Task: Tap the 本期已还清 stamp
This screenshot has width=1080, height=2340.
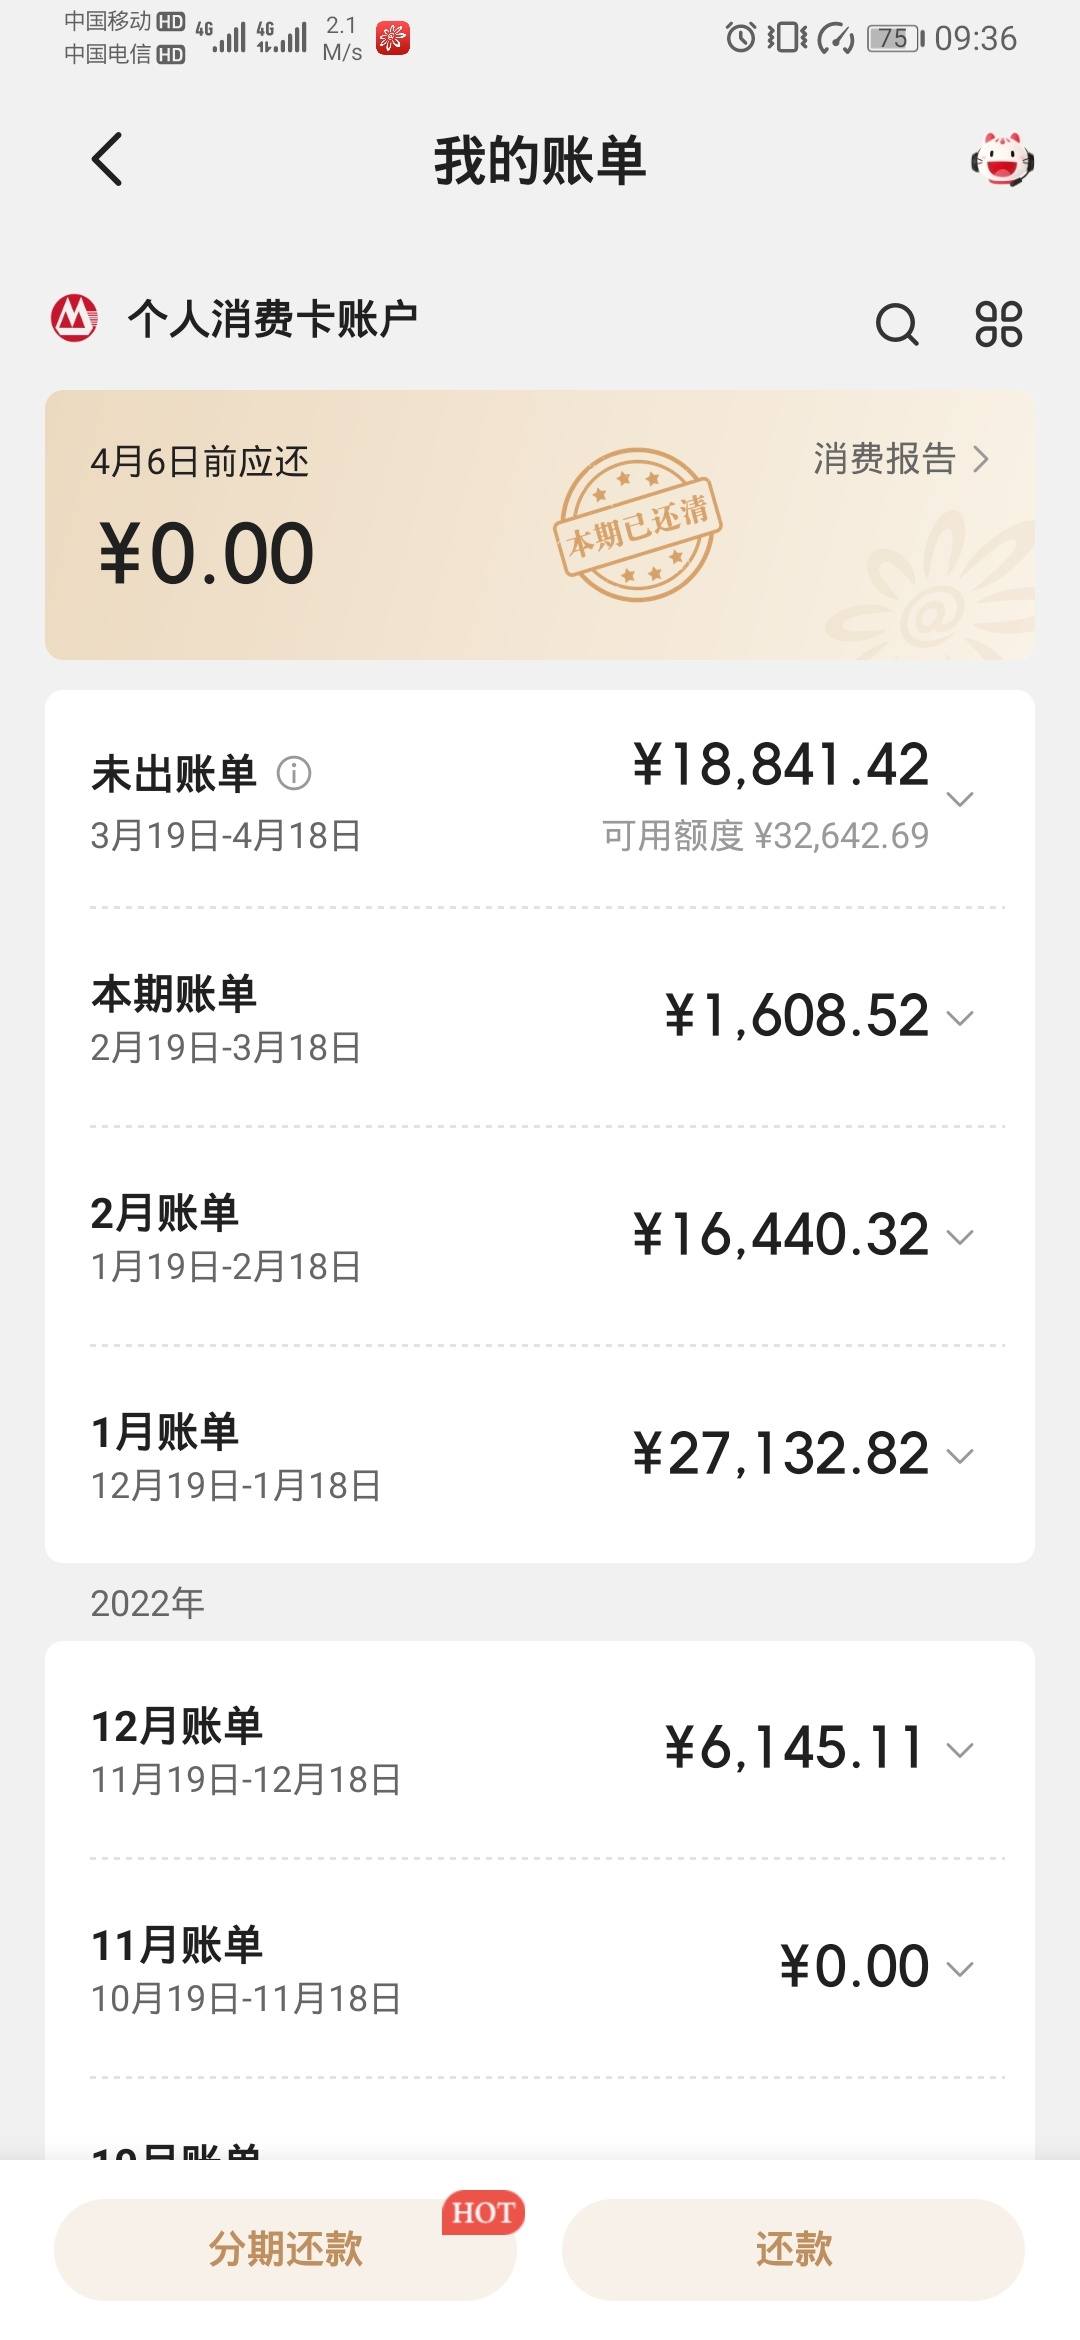Action: [x=637, y=525]
